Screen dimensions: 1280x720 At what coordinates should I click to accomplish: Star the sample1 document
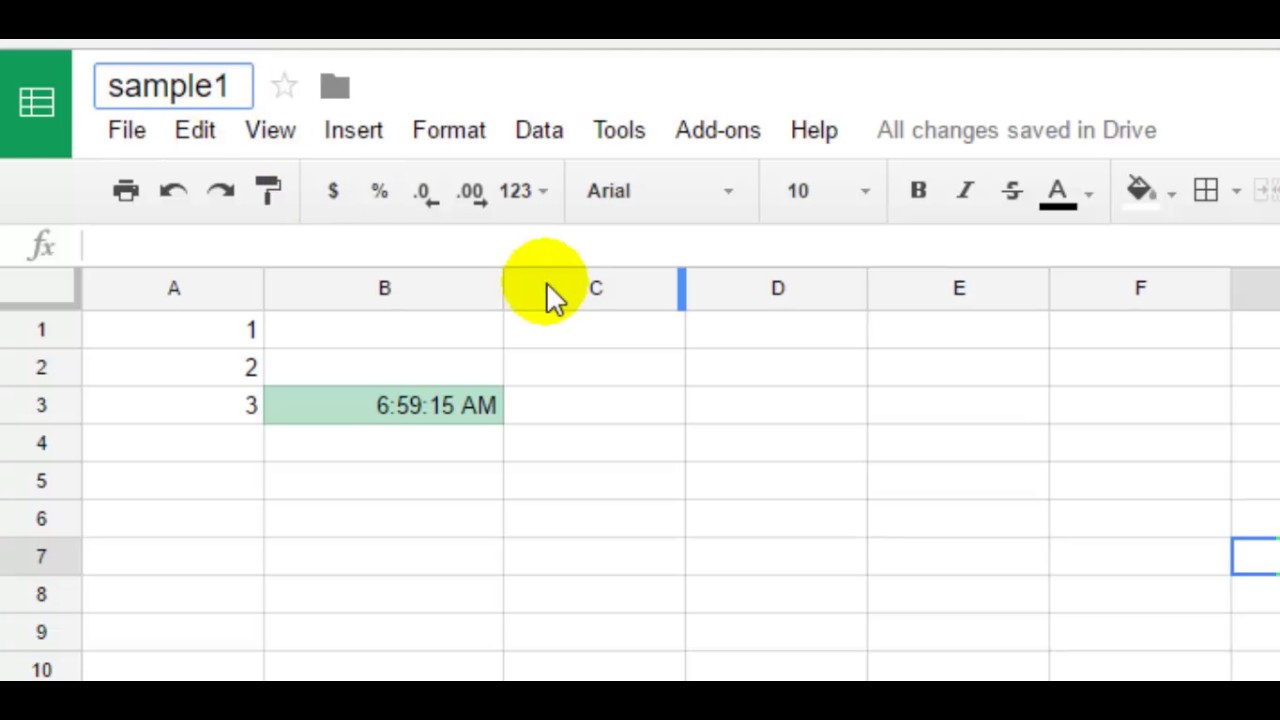pos(284,86)
